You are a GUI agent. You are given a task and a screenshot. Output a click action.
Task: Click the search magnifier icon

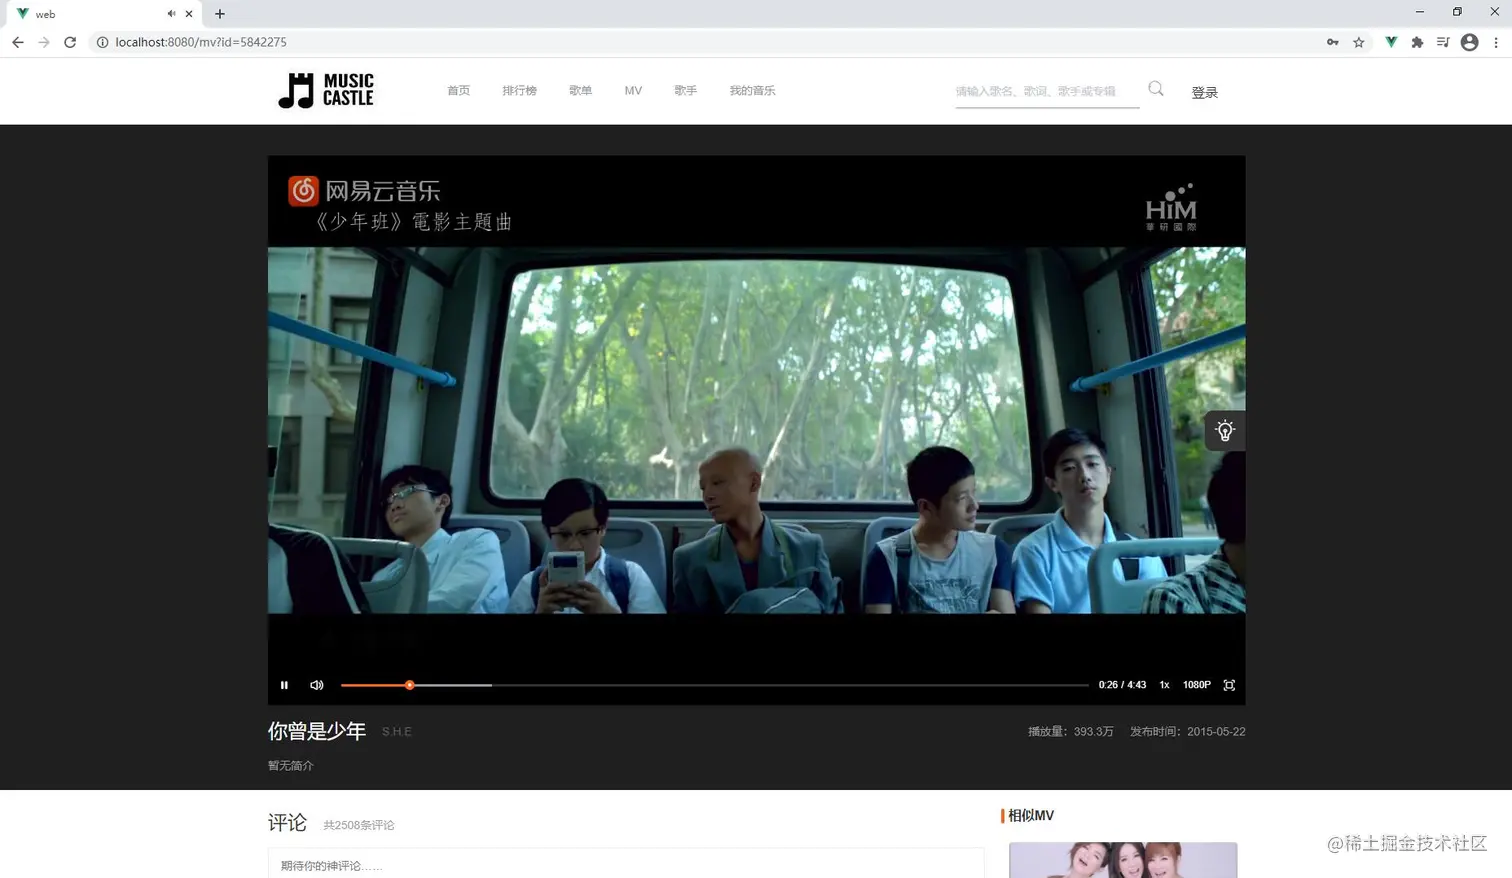tap(1156, 89)
